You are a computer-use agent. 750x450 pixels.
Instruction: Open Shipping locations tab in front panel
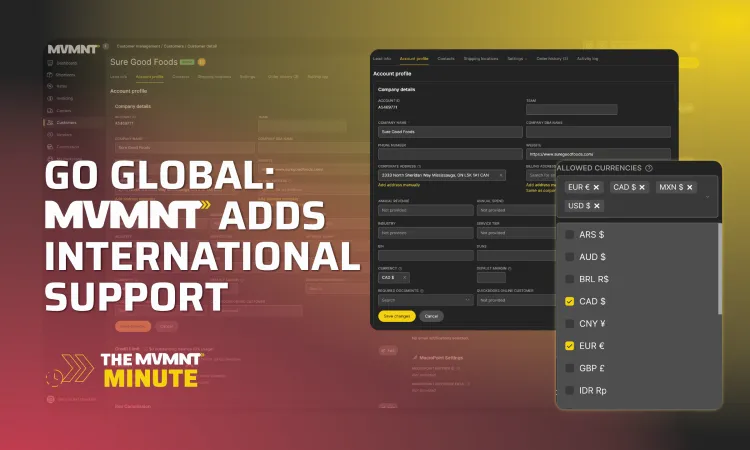coord(481,59)
